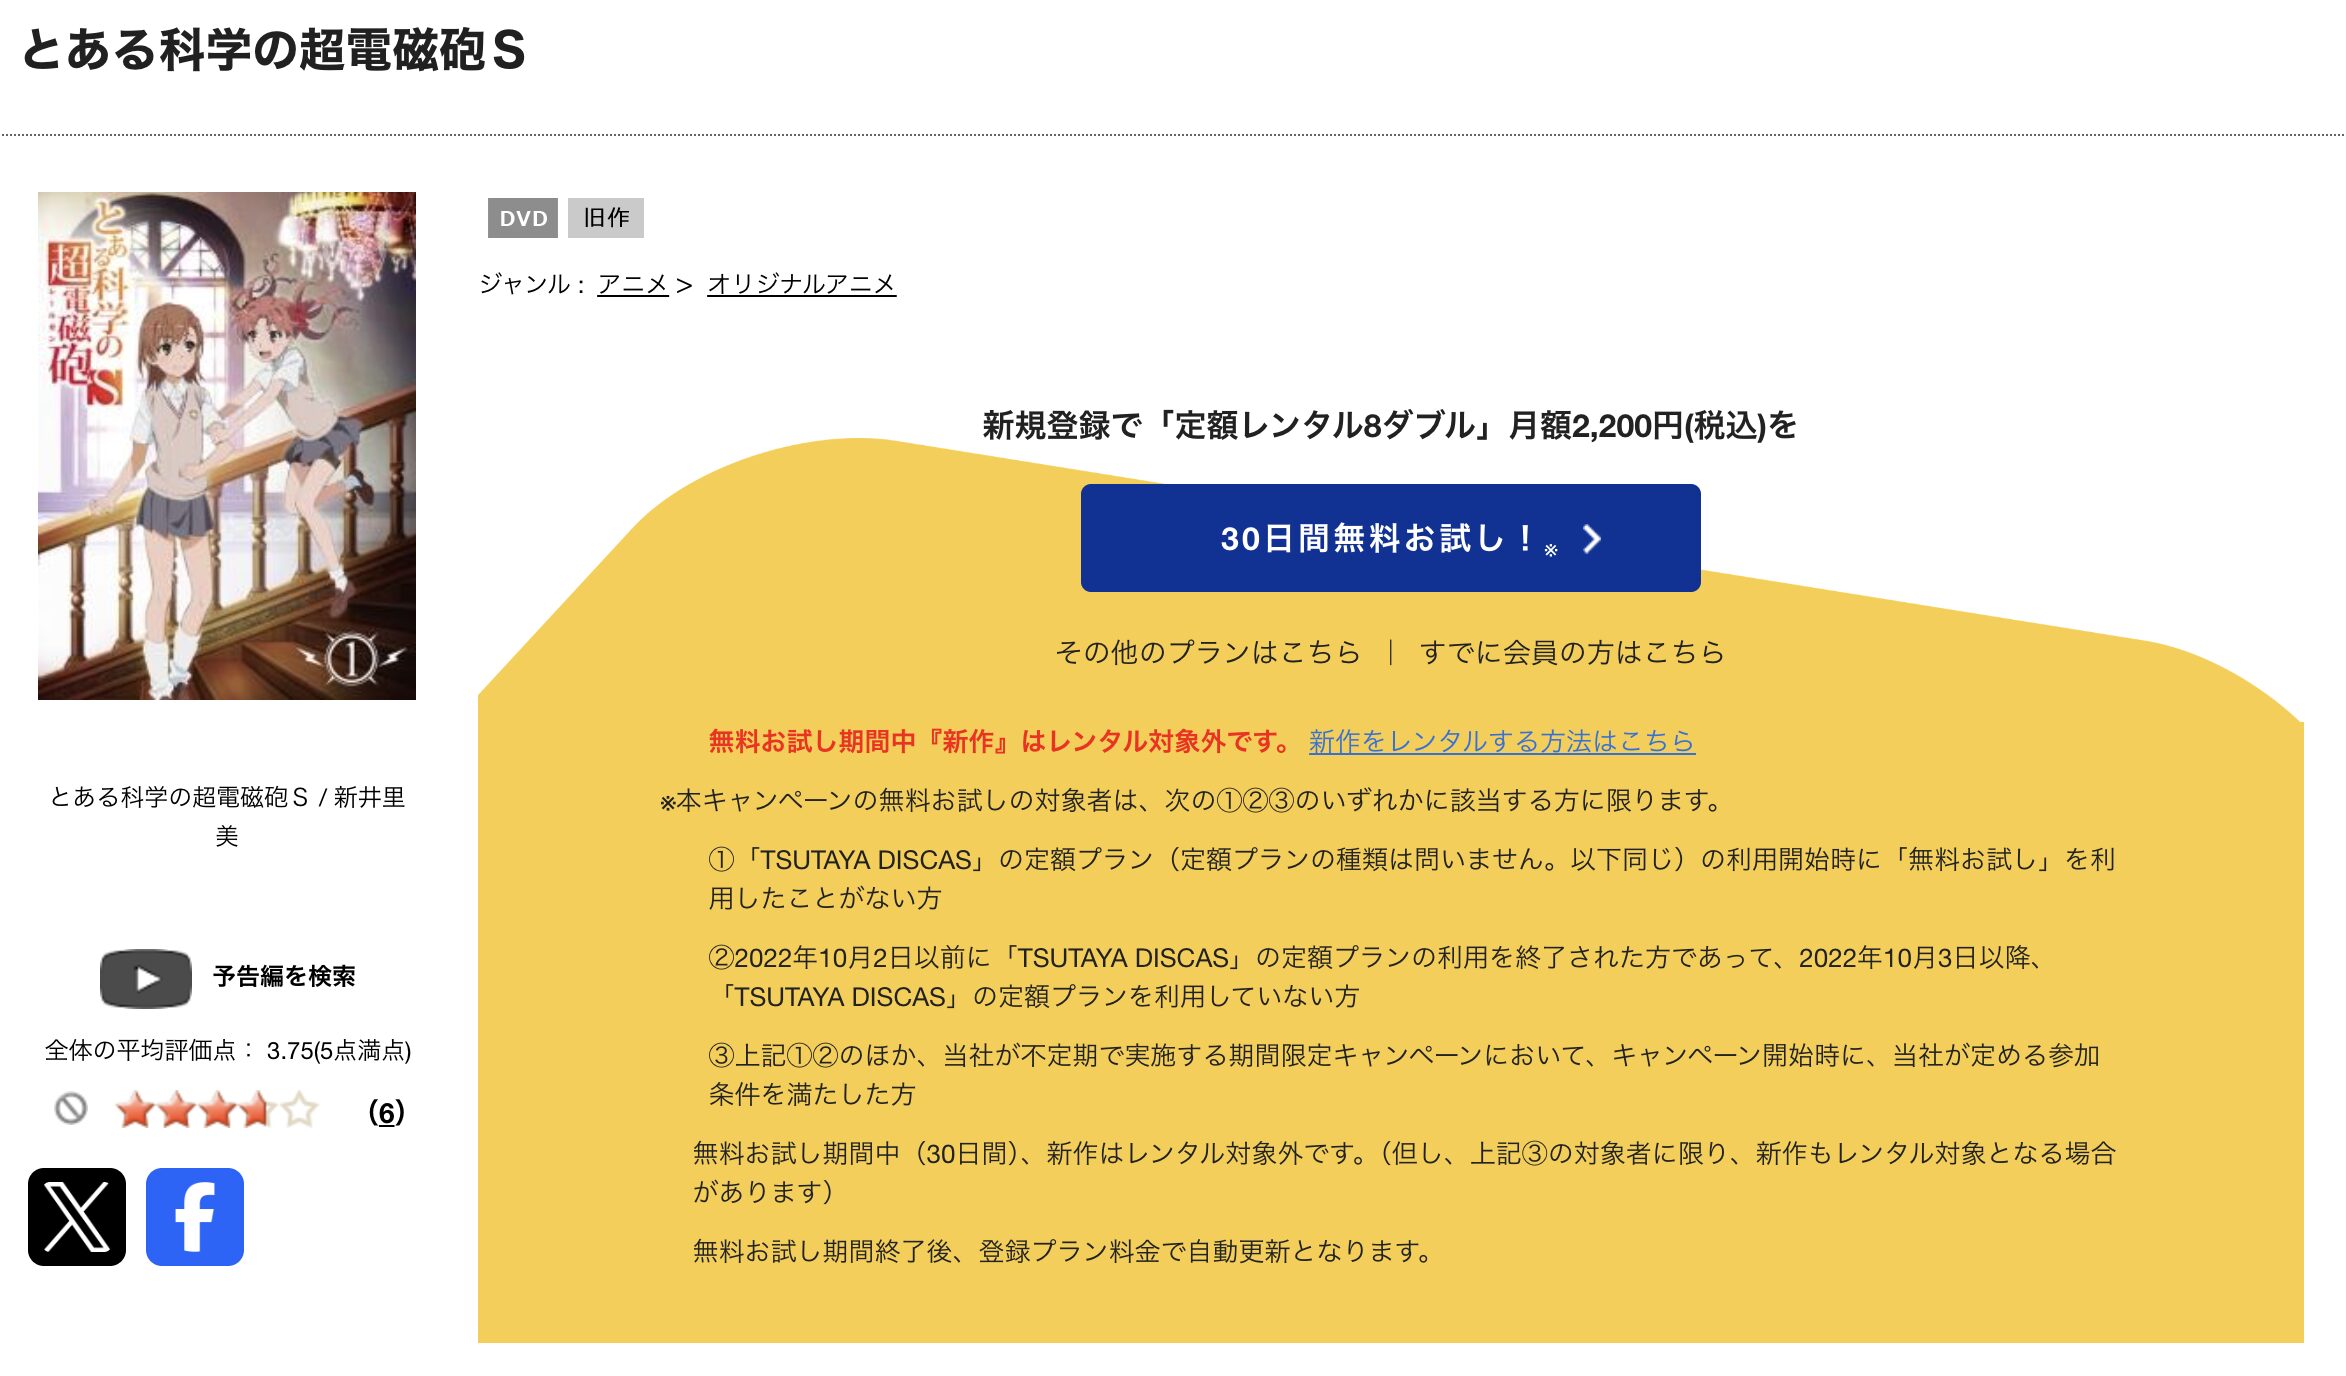The width and height of the screenshot is (2346, 1376).
Task: Click the 新規登録で「定額レンタル8ダブル」 headline
Action: click(1390, 425)
